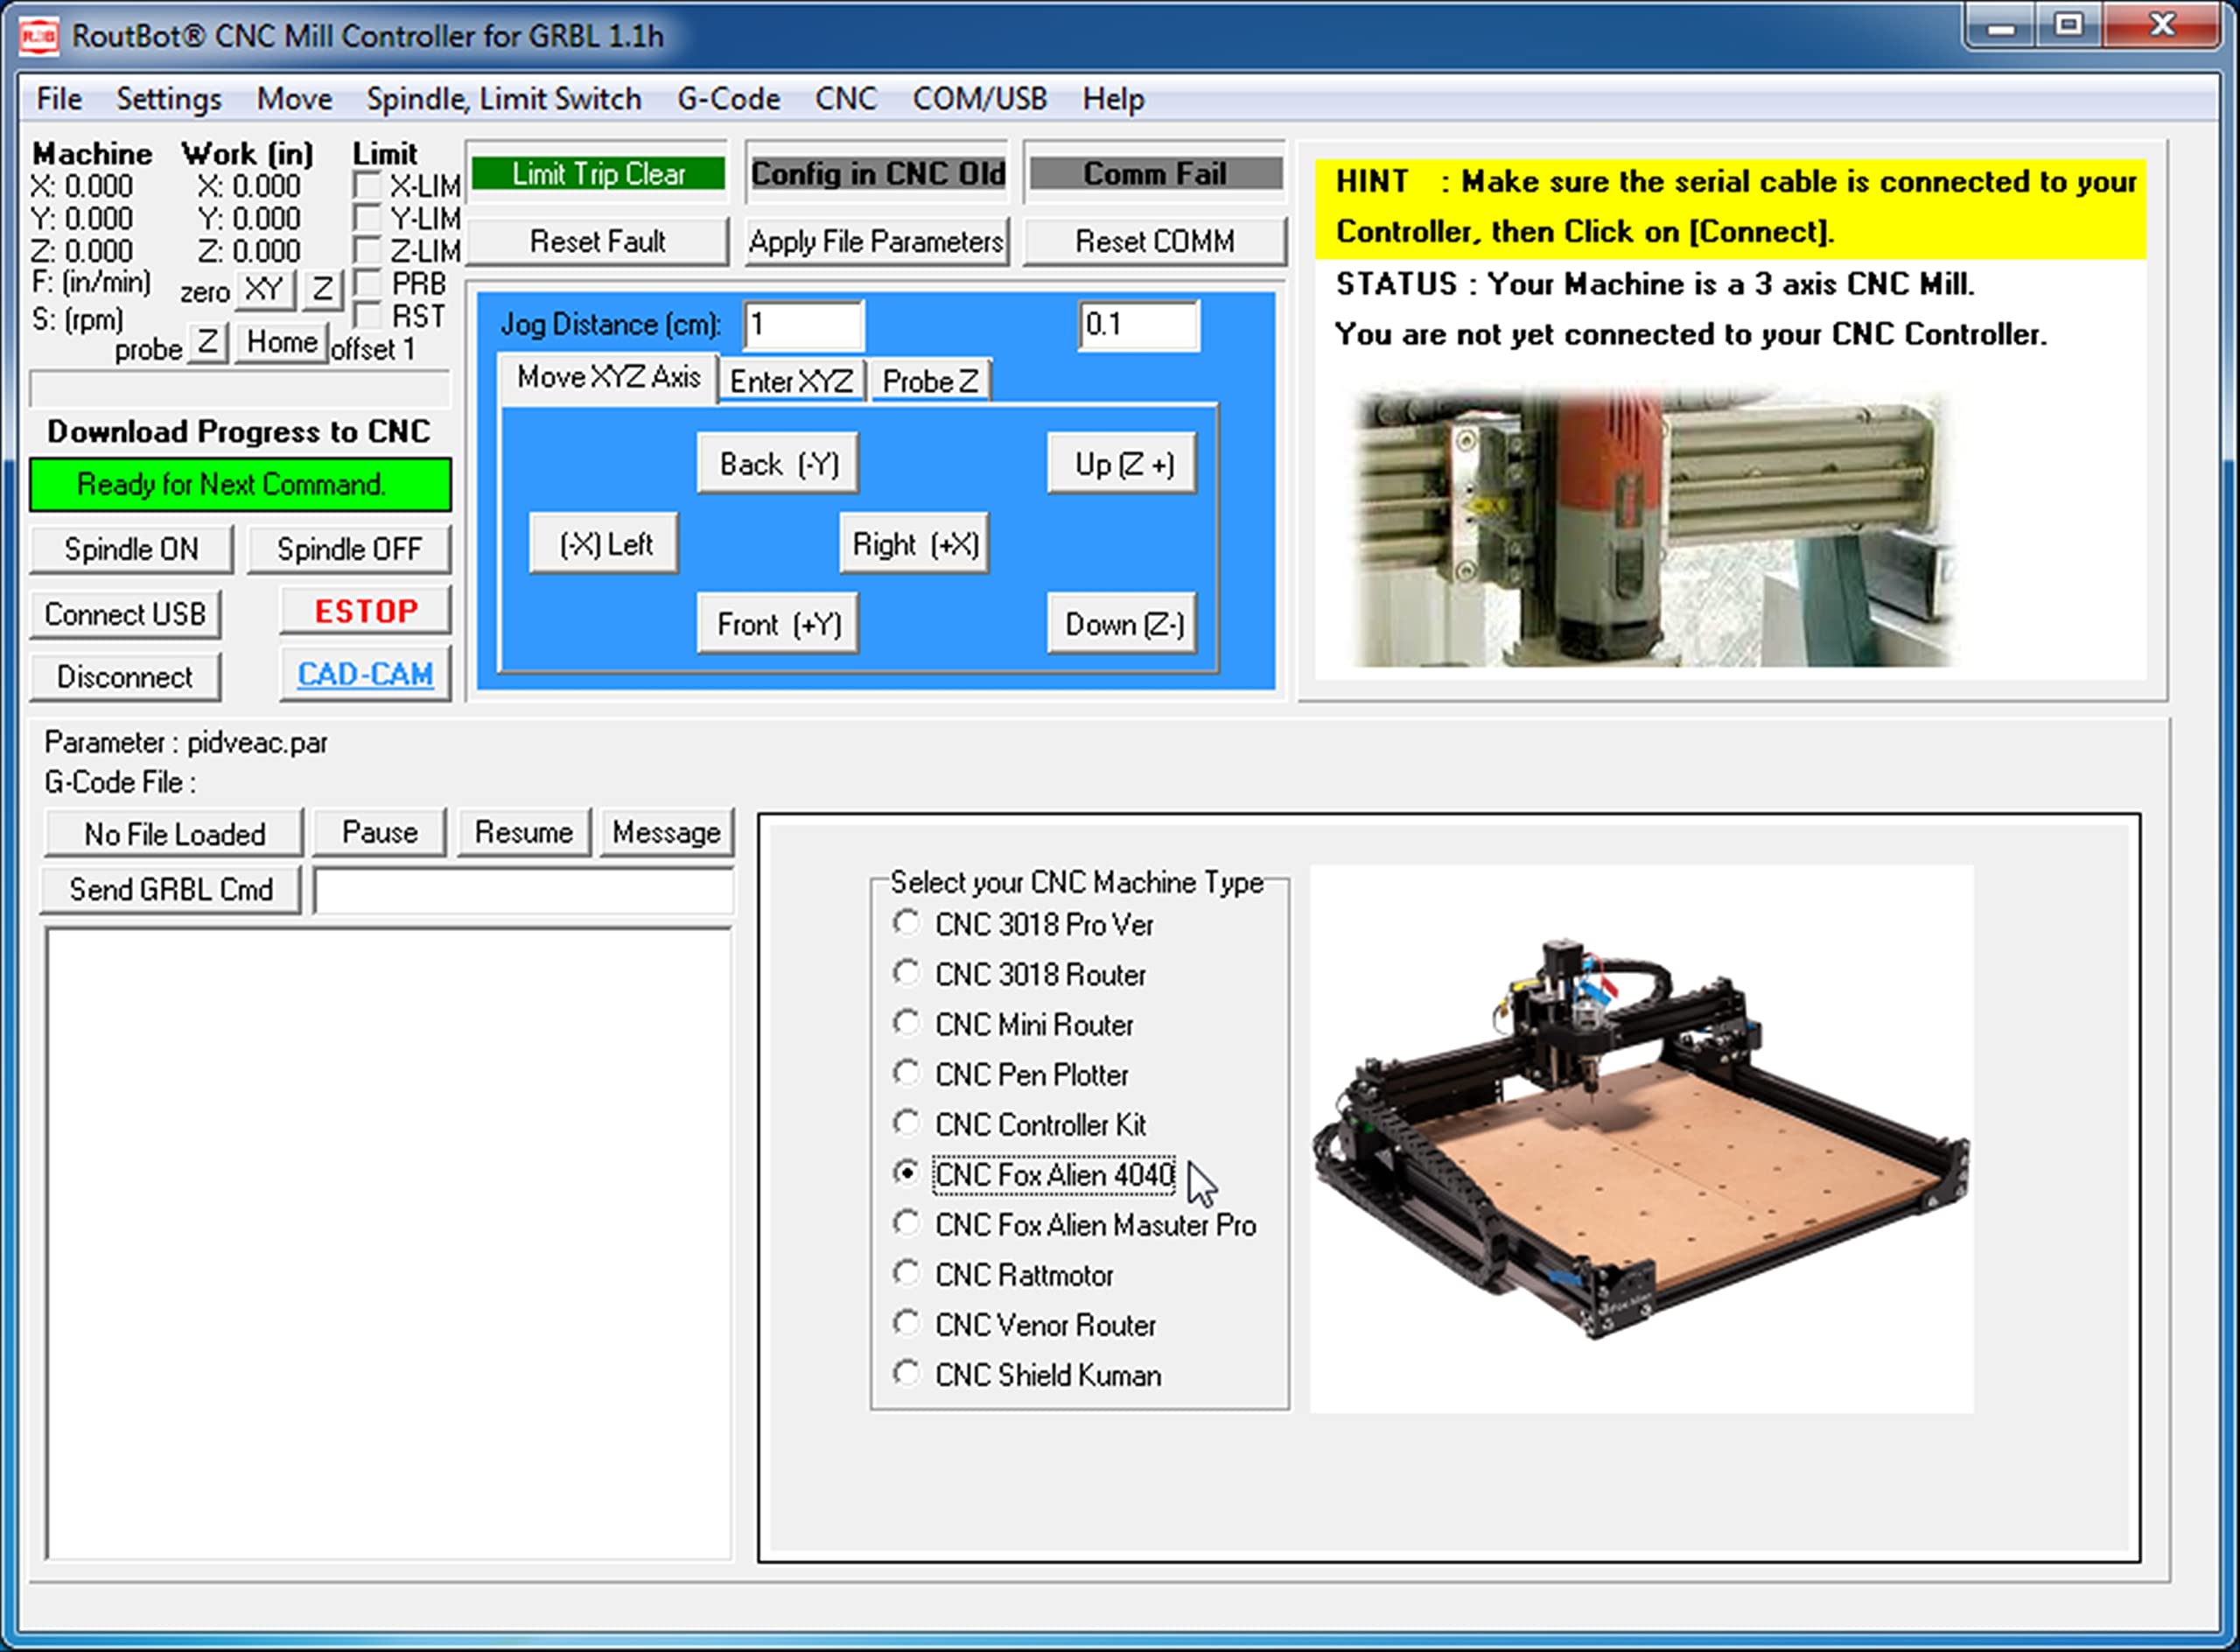Hit the red ESTOP button
Screen dimensions: 2240x1652
coord(366,611)
